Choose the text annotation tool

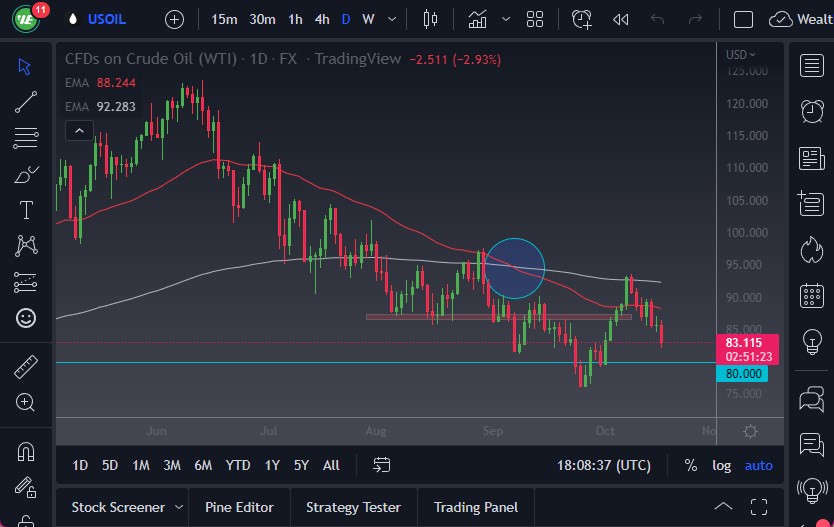26,210
